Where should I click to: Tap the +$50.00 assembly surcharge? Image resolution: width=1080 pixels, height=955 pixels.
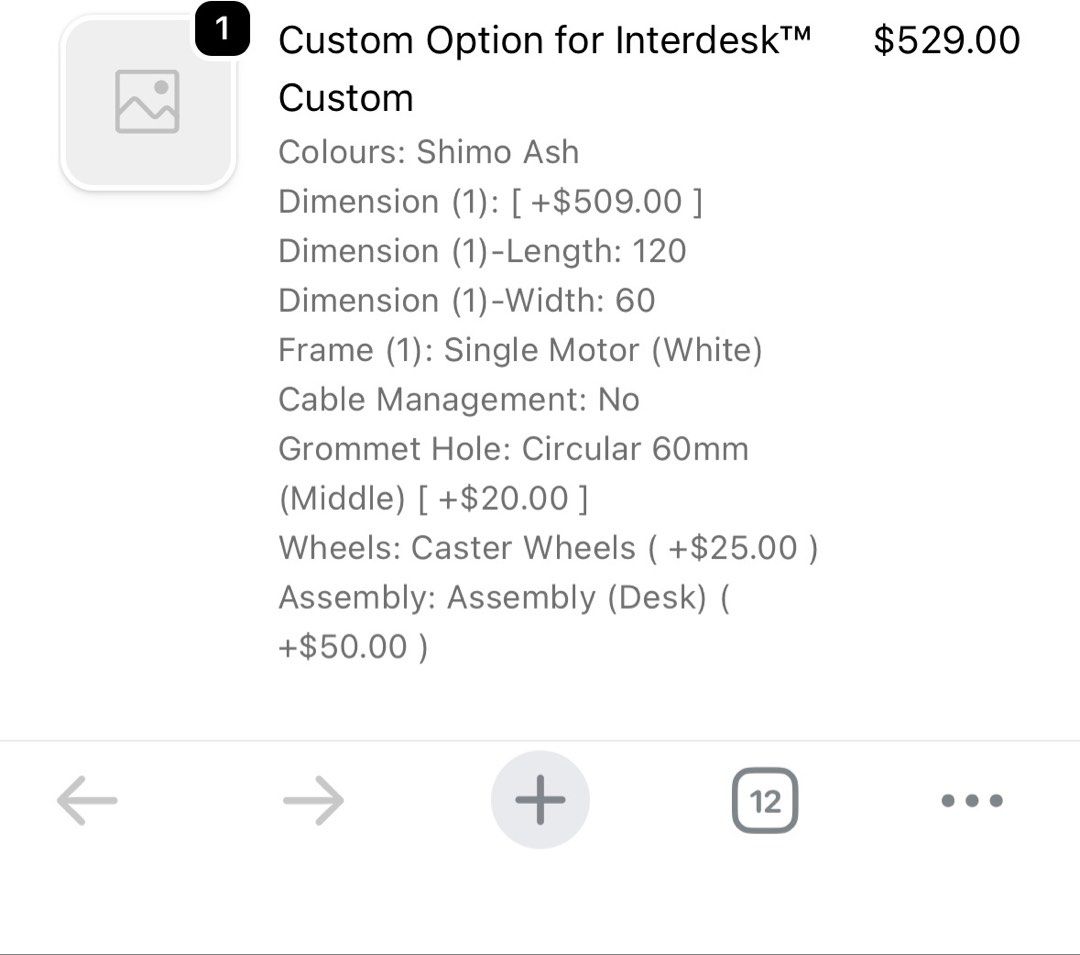pos(353,647)
